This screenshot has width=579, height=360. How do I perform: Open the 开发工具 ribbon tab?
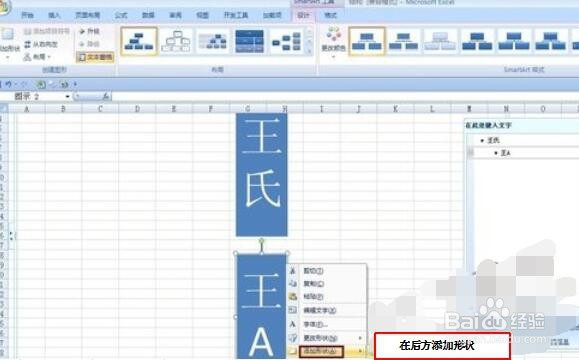coord(236,15)
